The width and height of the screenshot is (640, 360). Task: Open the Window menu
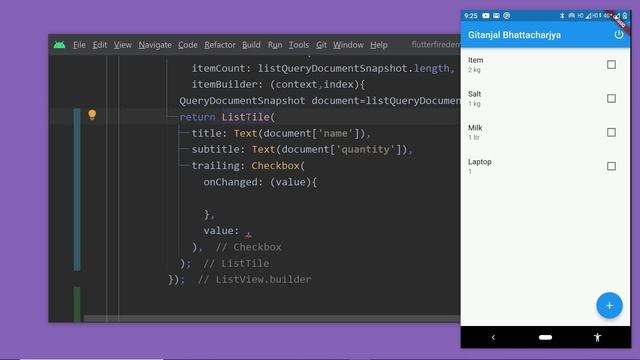click(x=348, y=45)
